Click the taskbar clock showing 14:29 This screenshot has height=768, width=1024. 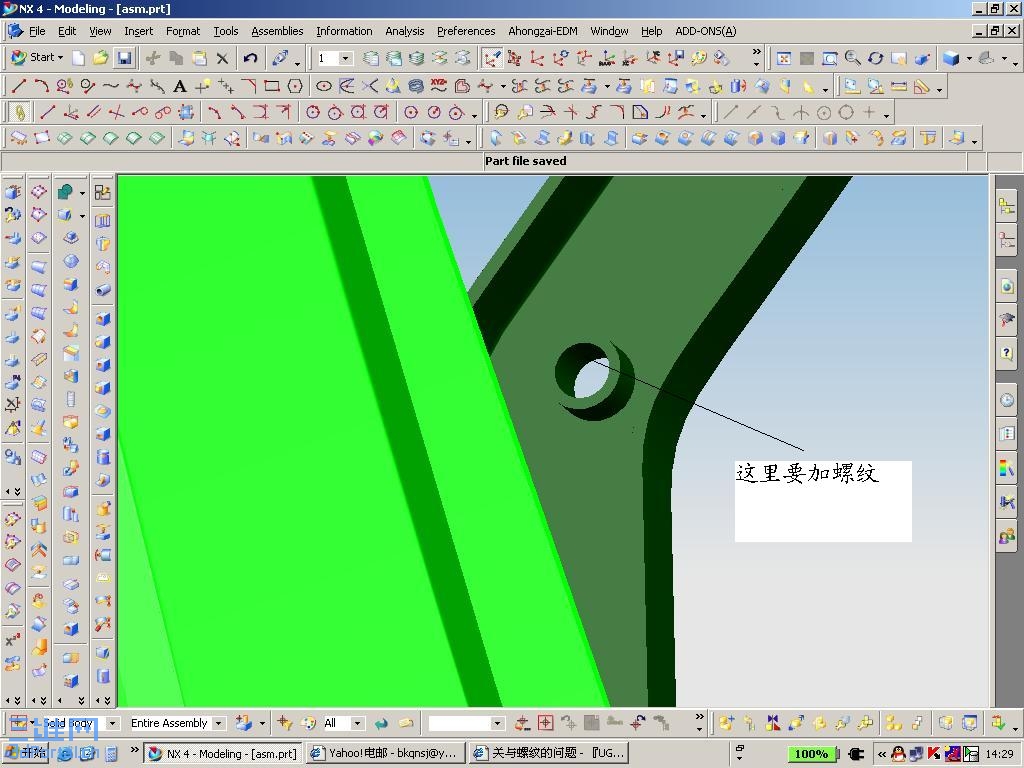pos(999,754)
